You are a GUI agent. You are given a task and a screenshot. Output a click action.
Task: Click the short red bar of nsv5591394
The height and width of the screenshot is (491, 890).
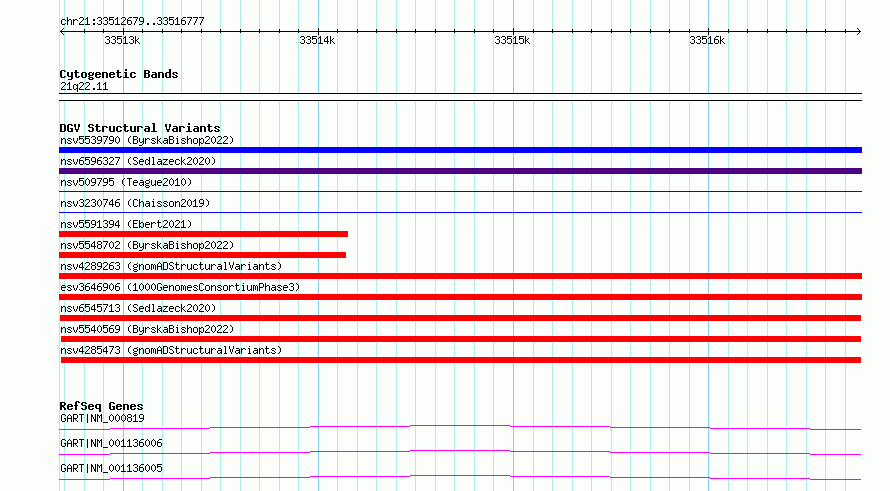pos(203,234)
